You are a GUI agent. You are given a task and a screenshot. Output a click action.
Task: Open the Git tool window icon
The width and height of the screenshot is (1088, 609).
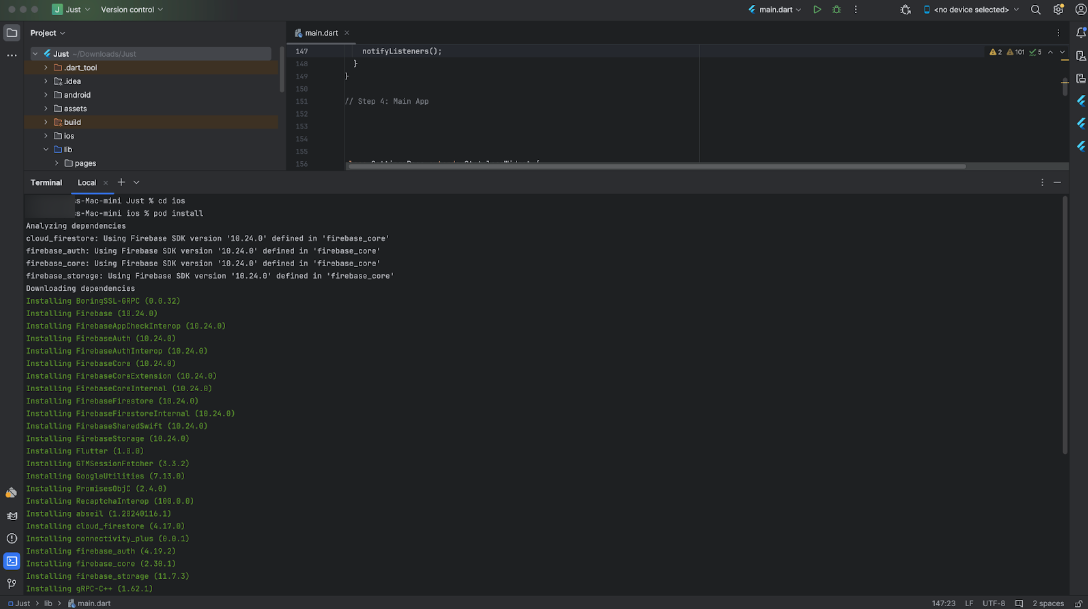pyautogui.click(x=11, y=583)
